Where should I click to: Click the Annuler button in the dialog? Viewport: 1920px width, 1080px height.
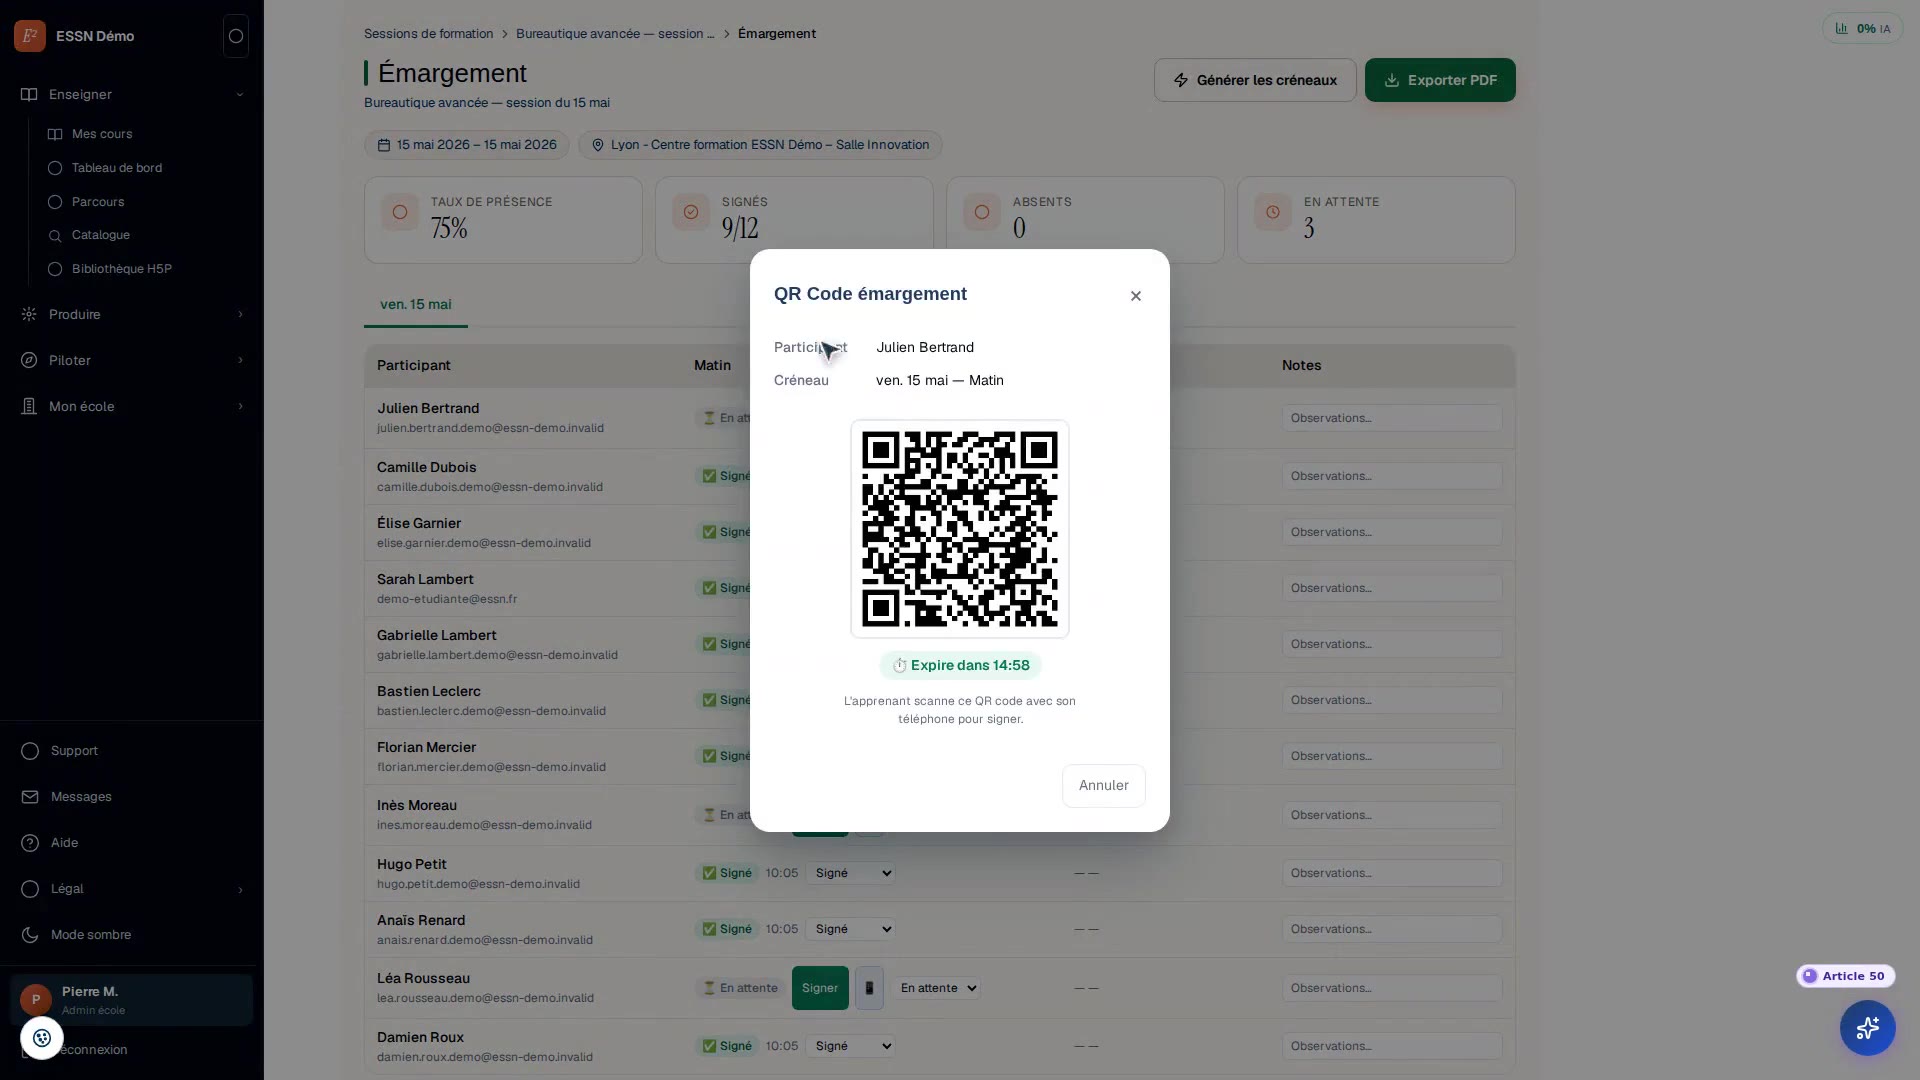[1104, 786]
